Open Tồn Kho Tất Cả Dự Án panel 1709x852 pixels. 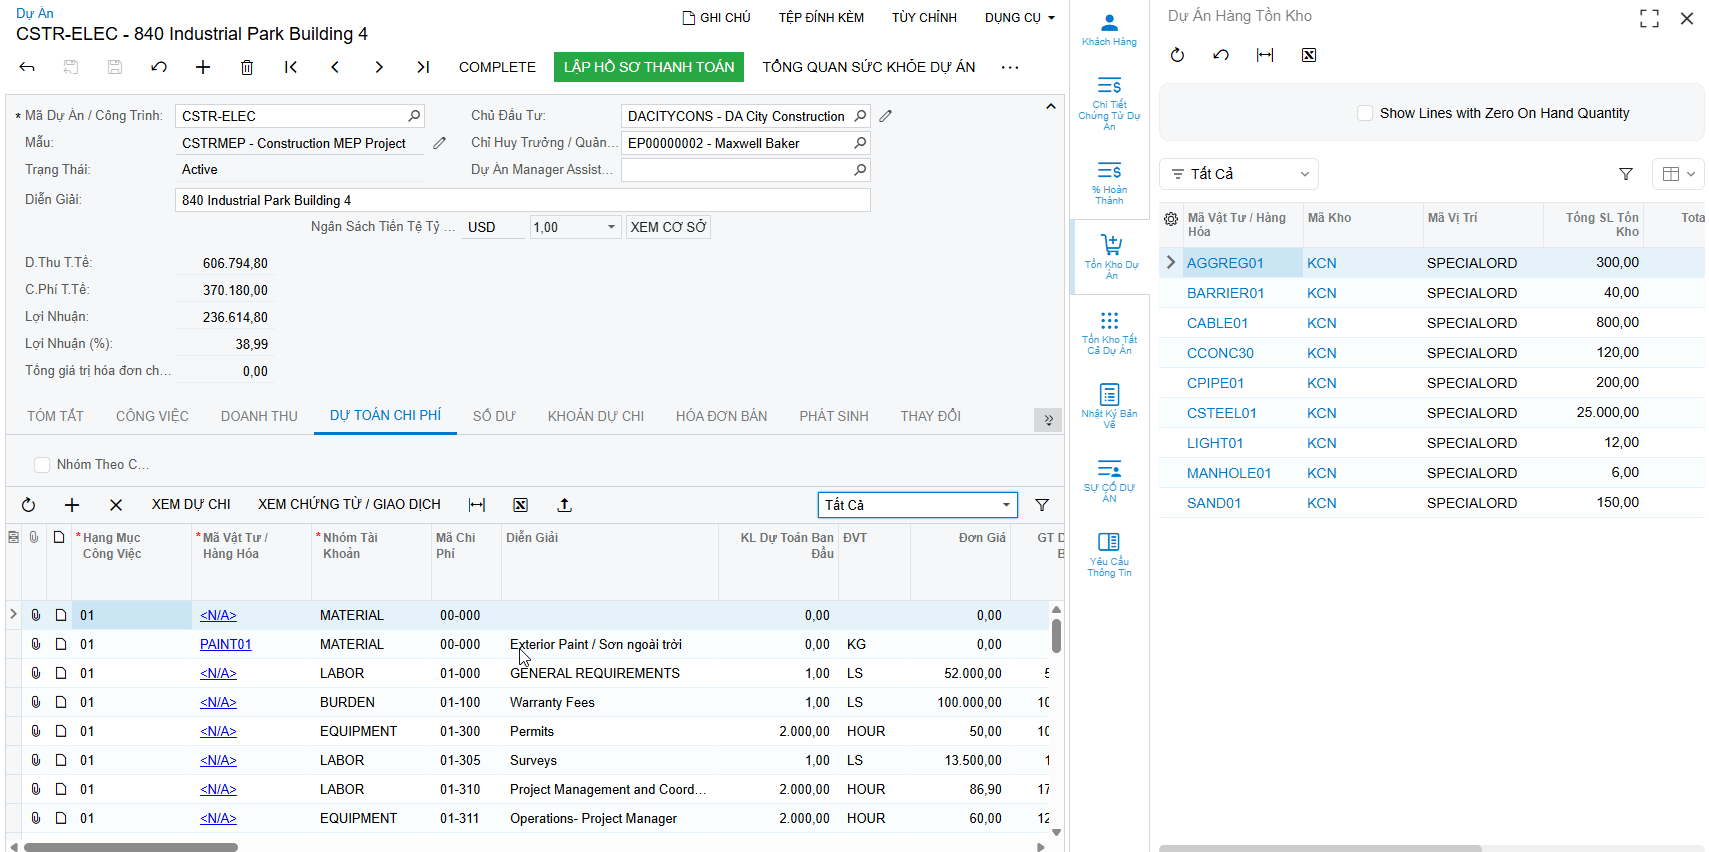click(1109, 332)
